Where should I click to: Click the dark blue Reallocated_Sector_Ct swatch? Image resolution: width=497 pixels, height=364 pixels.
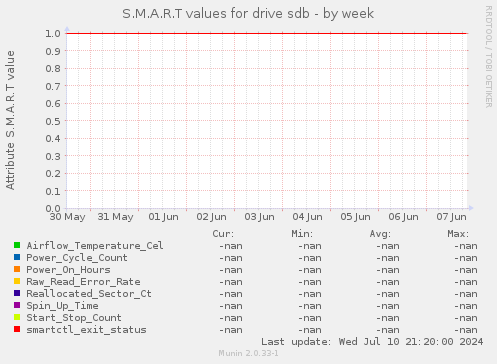point(17,293)
